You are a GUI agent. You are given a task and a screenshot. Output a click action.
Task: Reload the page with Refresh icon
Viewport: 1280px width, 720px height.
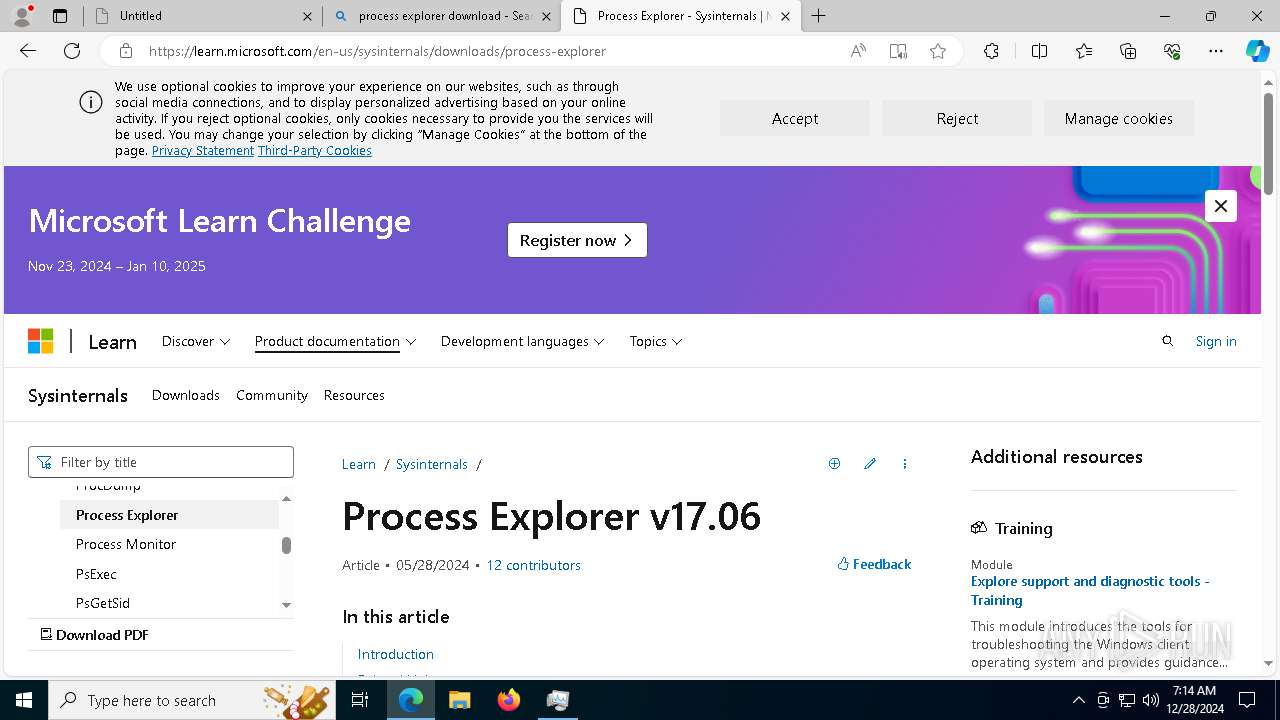coord(72,51)
